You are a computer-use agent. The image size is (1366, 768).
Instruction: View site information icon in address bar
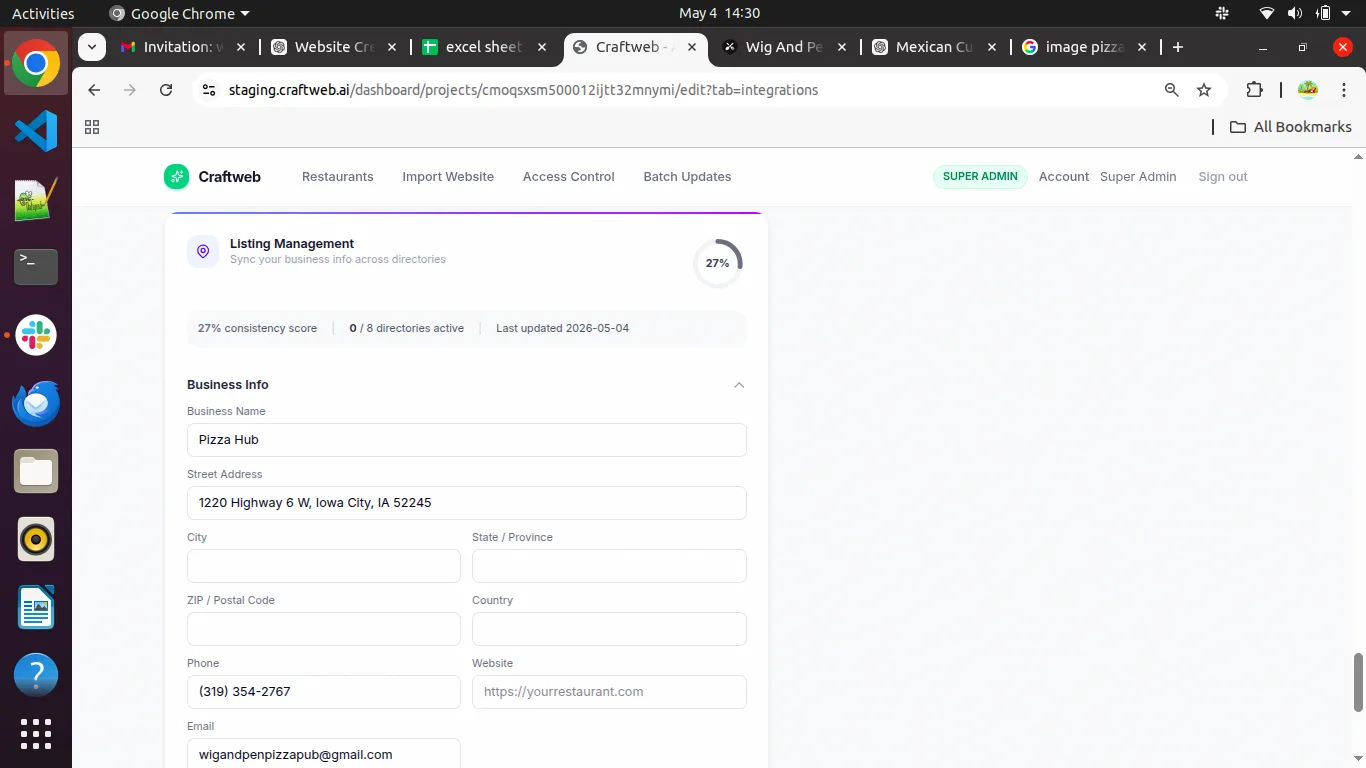[x=208, y=90]
